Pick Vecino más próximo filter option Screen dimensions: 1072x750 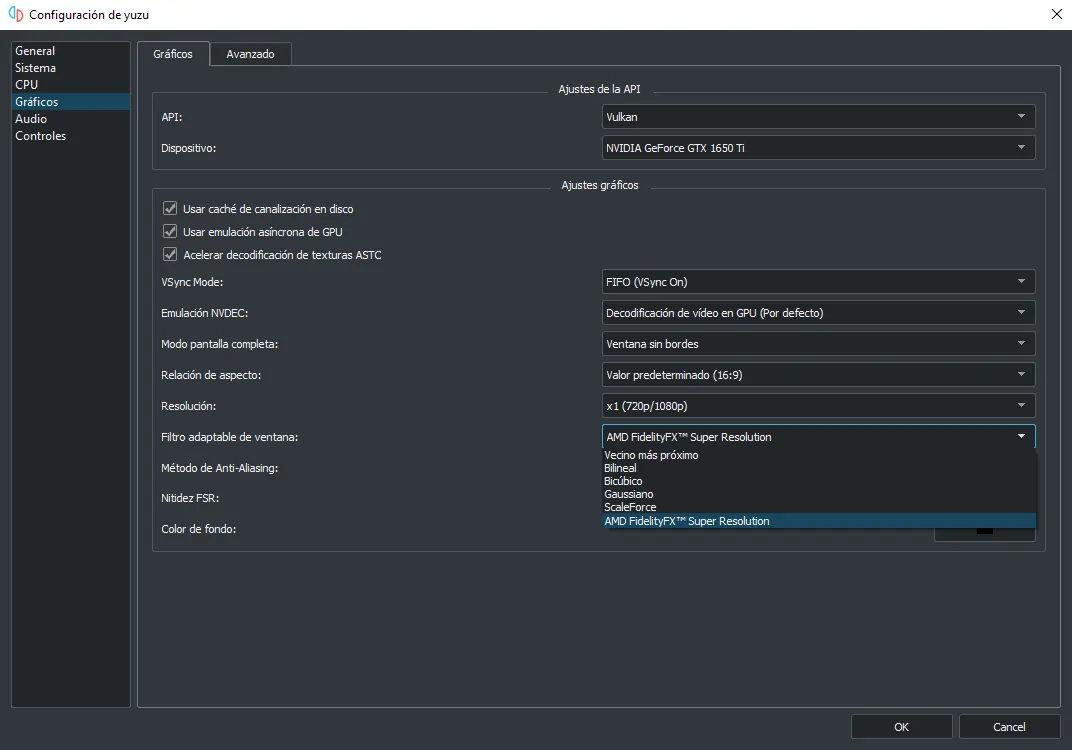tap(651, 455)
